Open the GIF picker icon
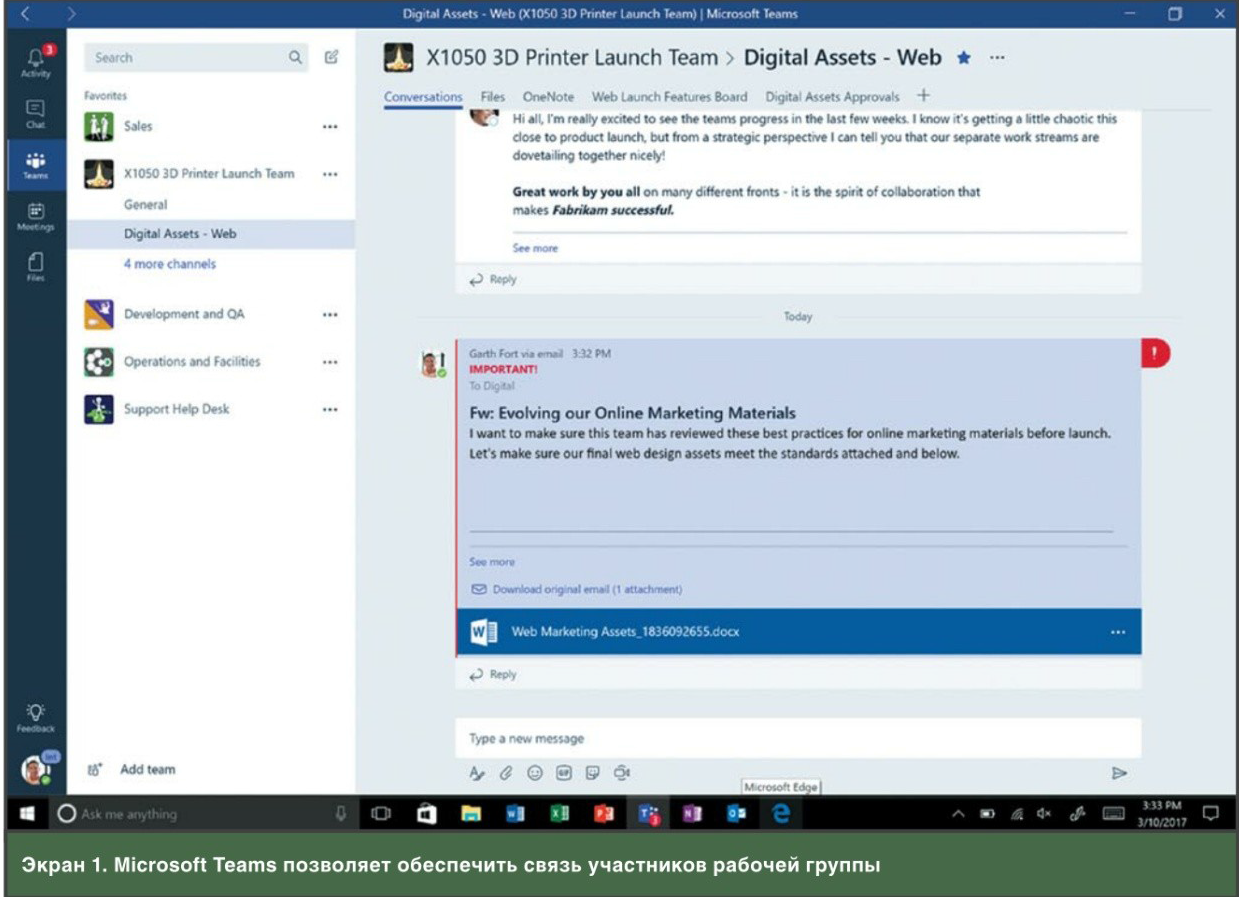1239x897 pixels. (x=564, y=772)
